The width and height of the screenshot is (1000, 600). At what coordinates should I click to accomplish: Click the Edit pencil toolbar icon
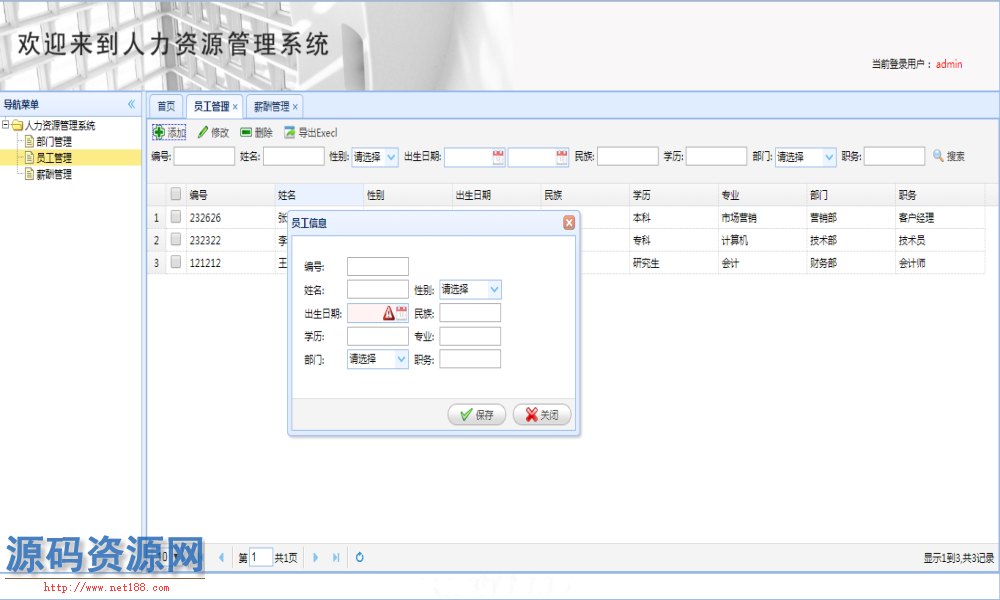[x=203, y=132]
